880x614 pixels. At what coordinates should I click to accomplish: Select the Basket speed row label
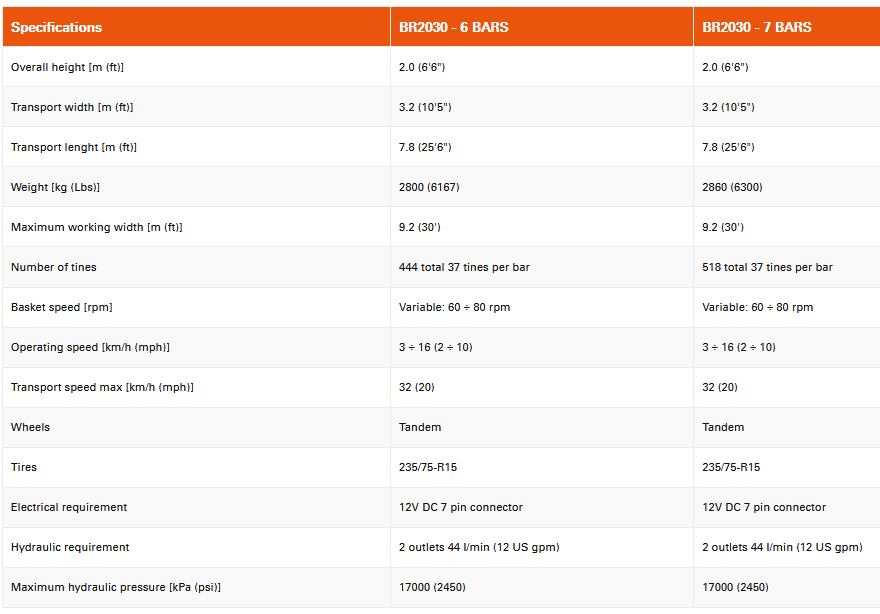pos(62,307)
